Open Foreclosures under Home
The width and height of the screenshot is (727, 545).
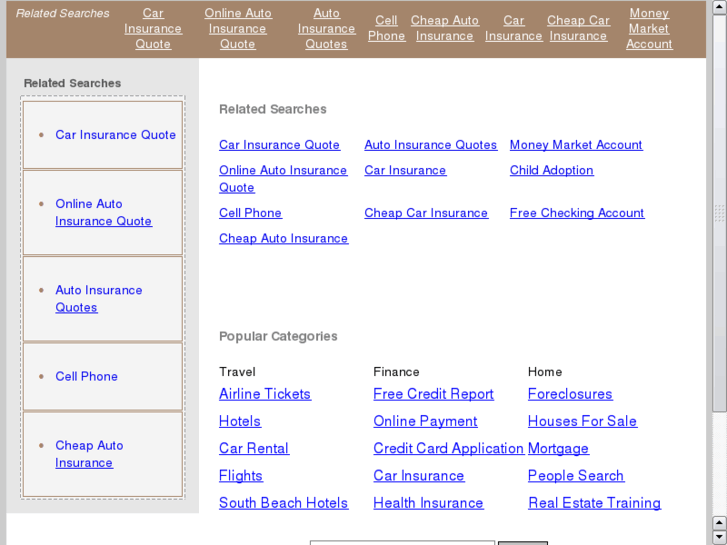570,394
